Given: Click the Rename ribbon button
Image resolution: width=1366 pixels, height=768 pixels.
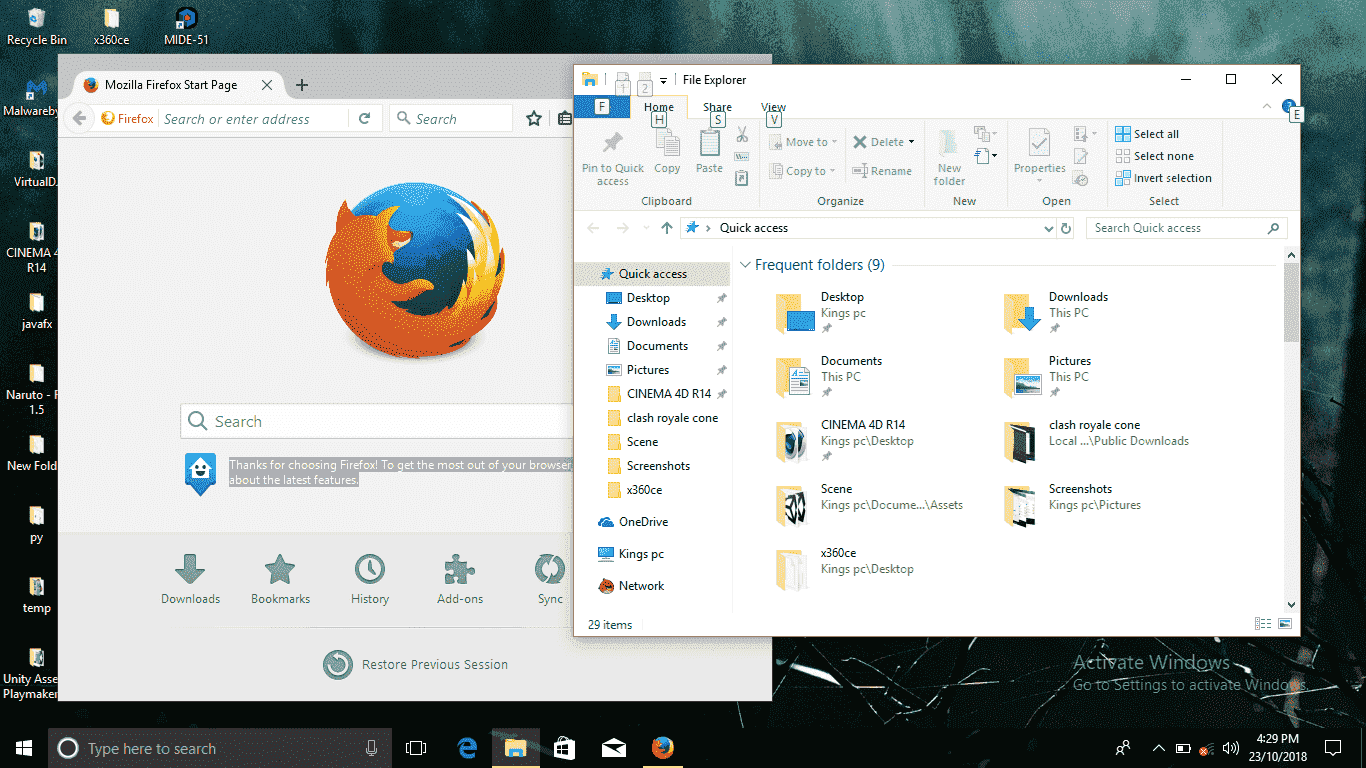Looking at the screenshot, I should pos(882,171).
